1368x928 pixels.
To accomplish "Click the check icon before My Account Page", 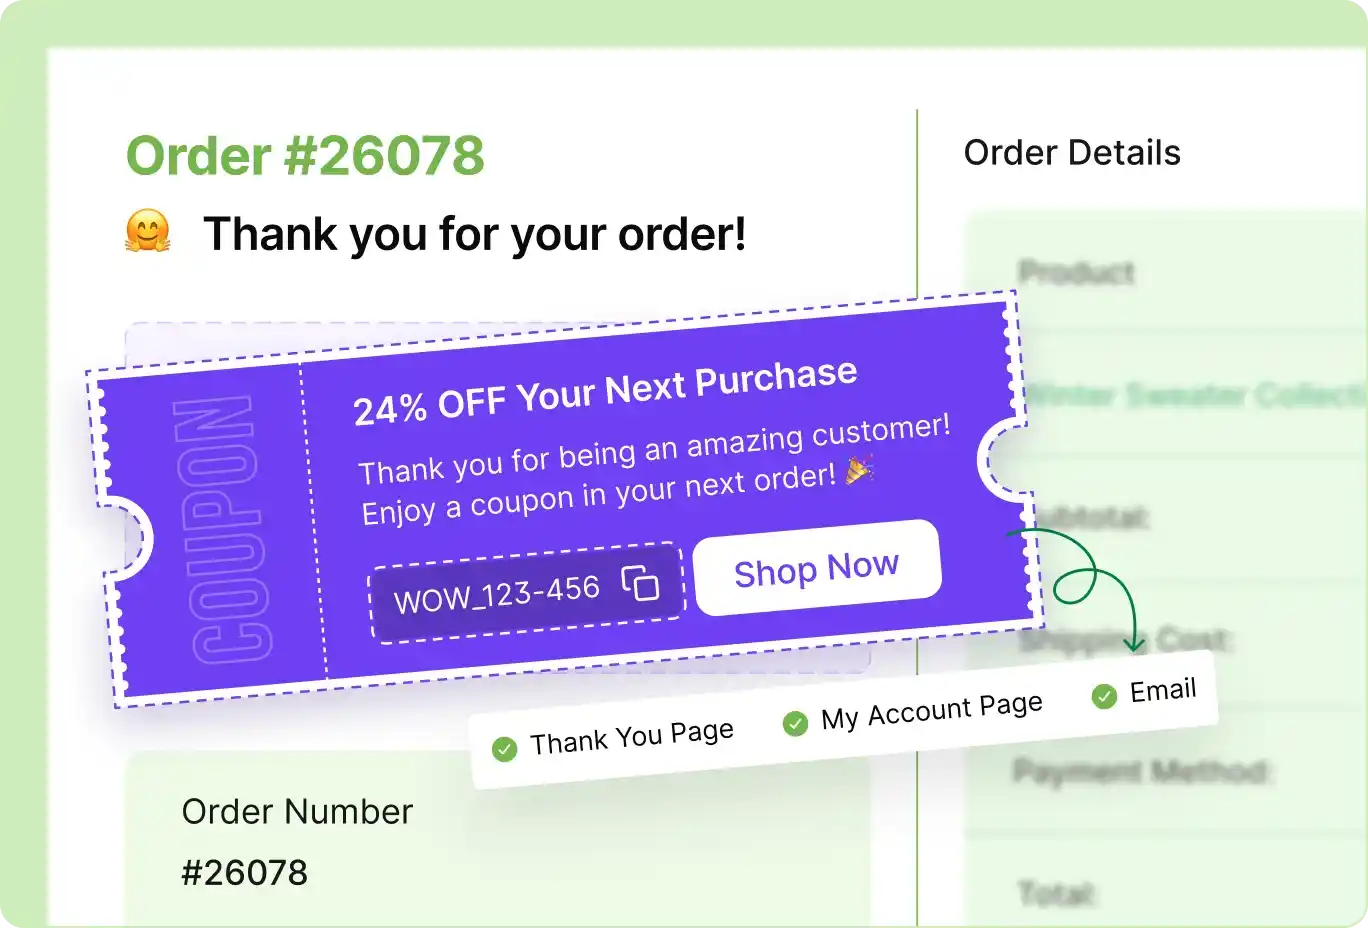I will 795,723.
